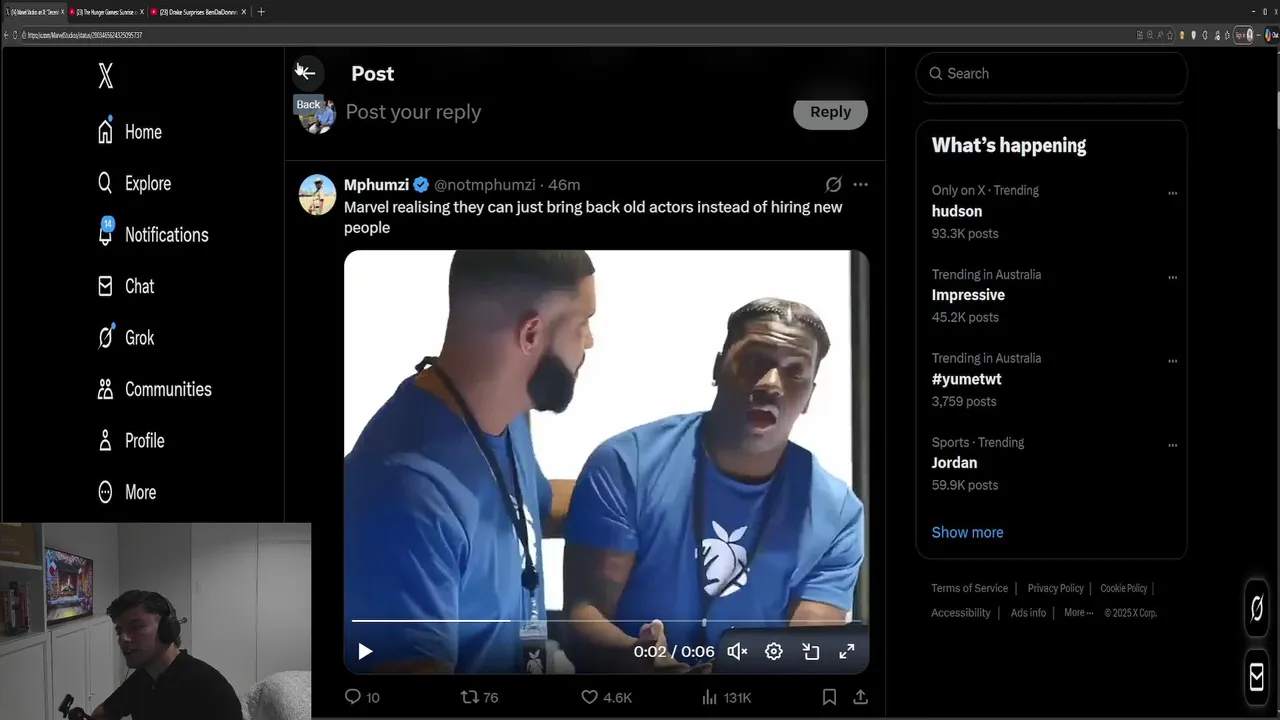Open the three-dot menu for the Jordan trend
Viewport: 1280px width, 720px height.
[1172, 445]
